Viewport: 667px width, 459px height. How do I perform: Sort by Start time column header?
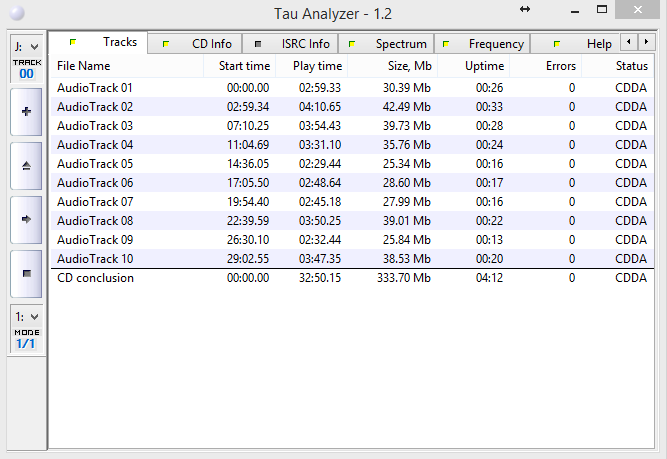point(240,66)
